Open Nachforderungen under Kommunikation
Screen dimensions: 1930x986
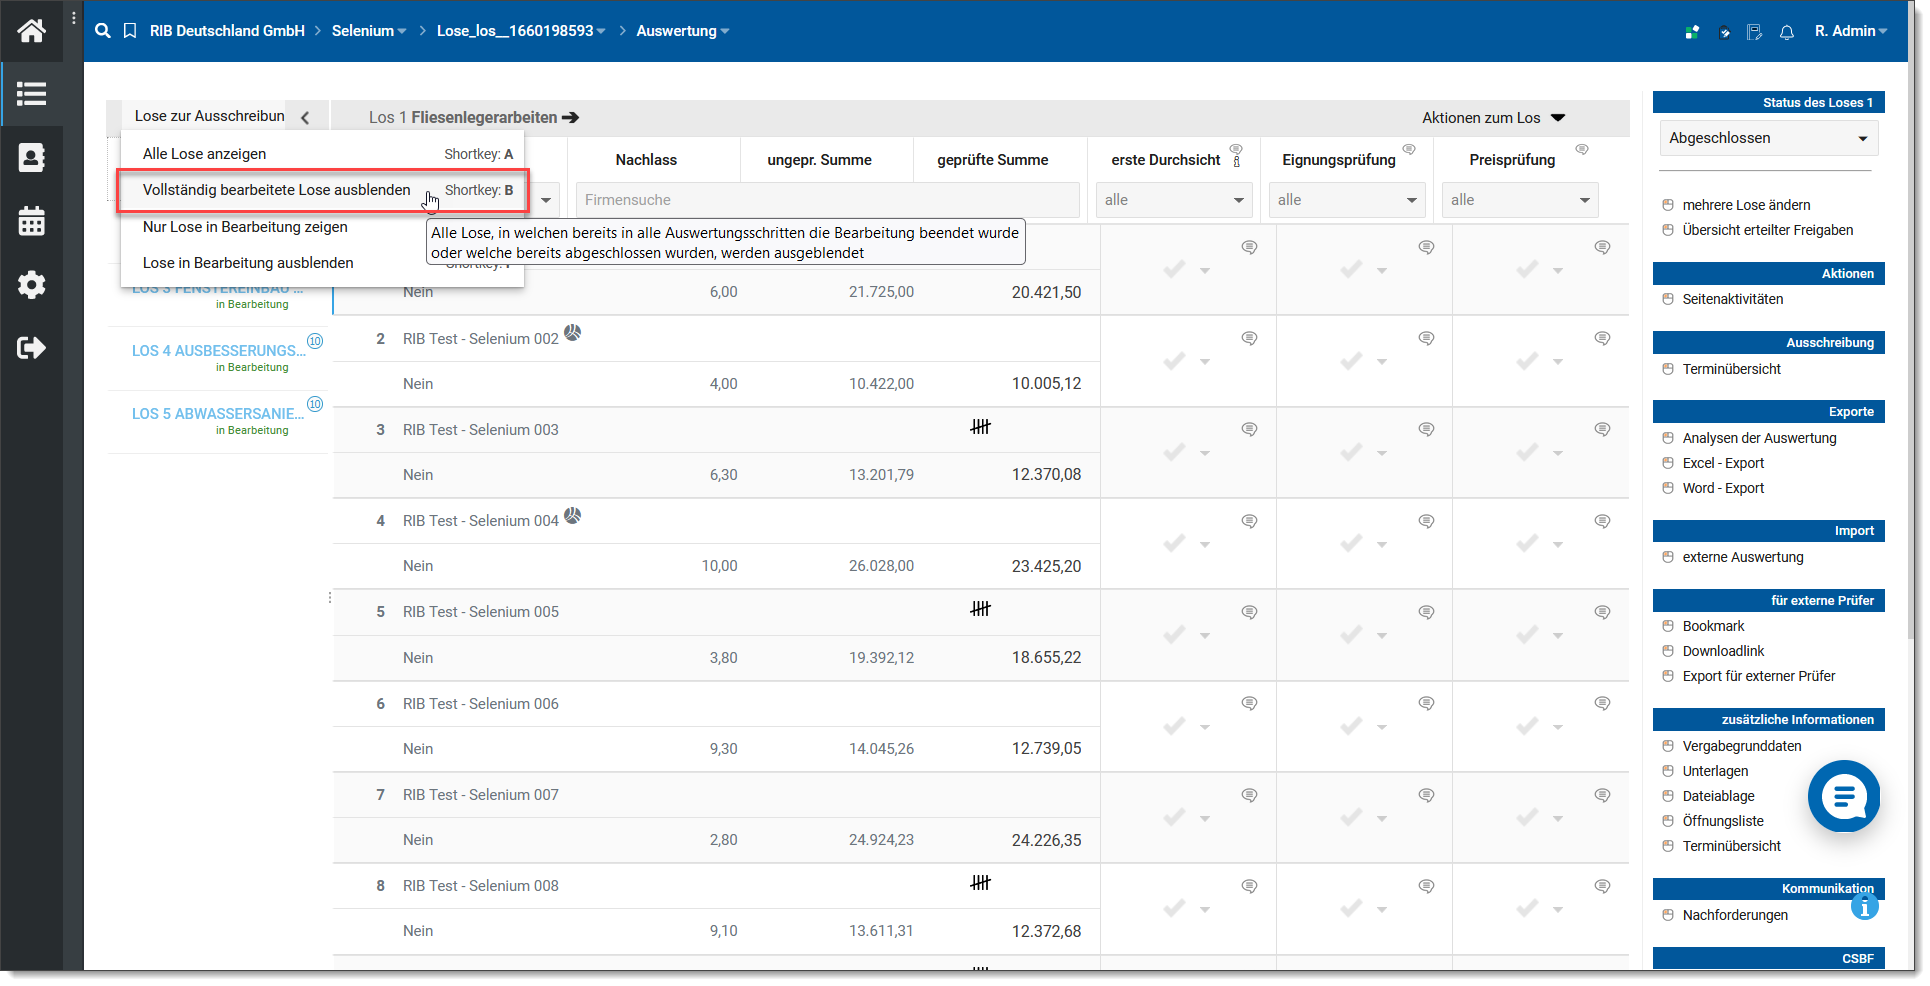point(1735,915)
